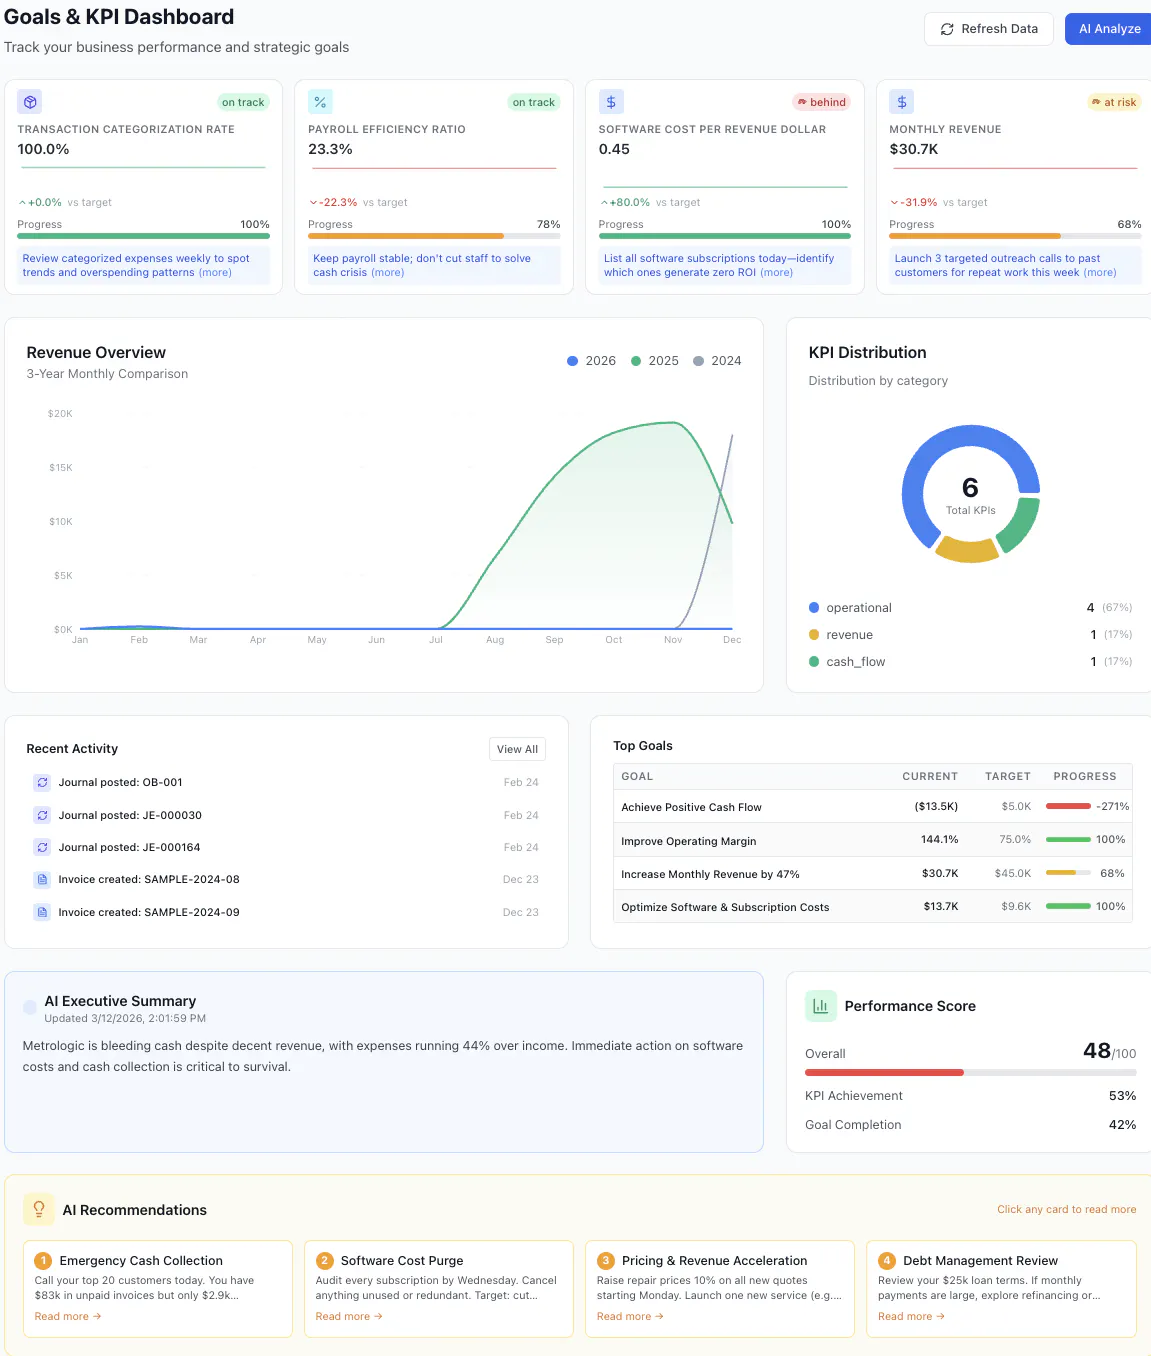
Task: Click the Payroll Efficiency Ratio progress bar
Action: (x=434, y=236)
